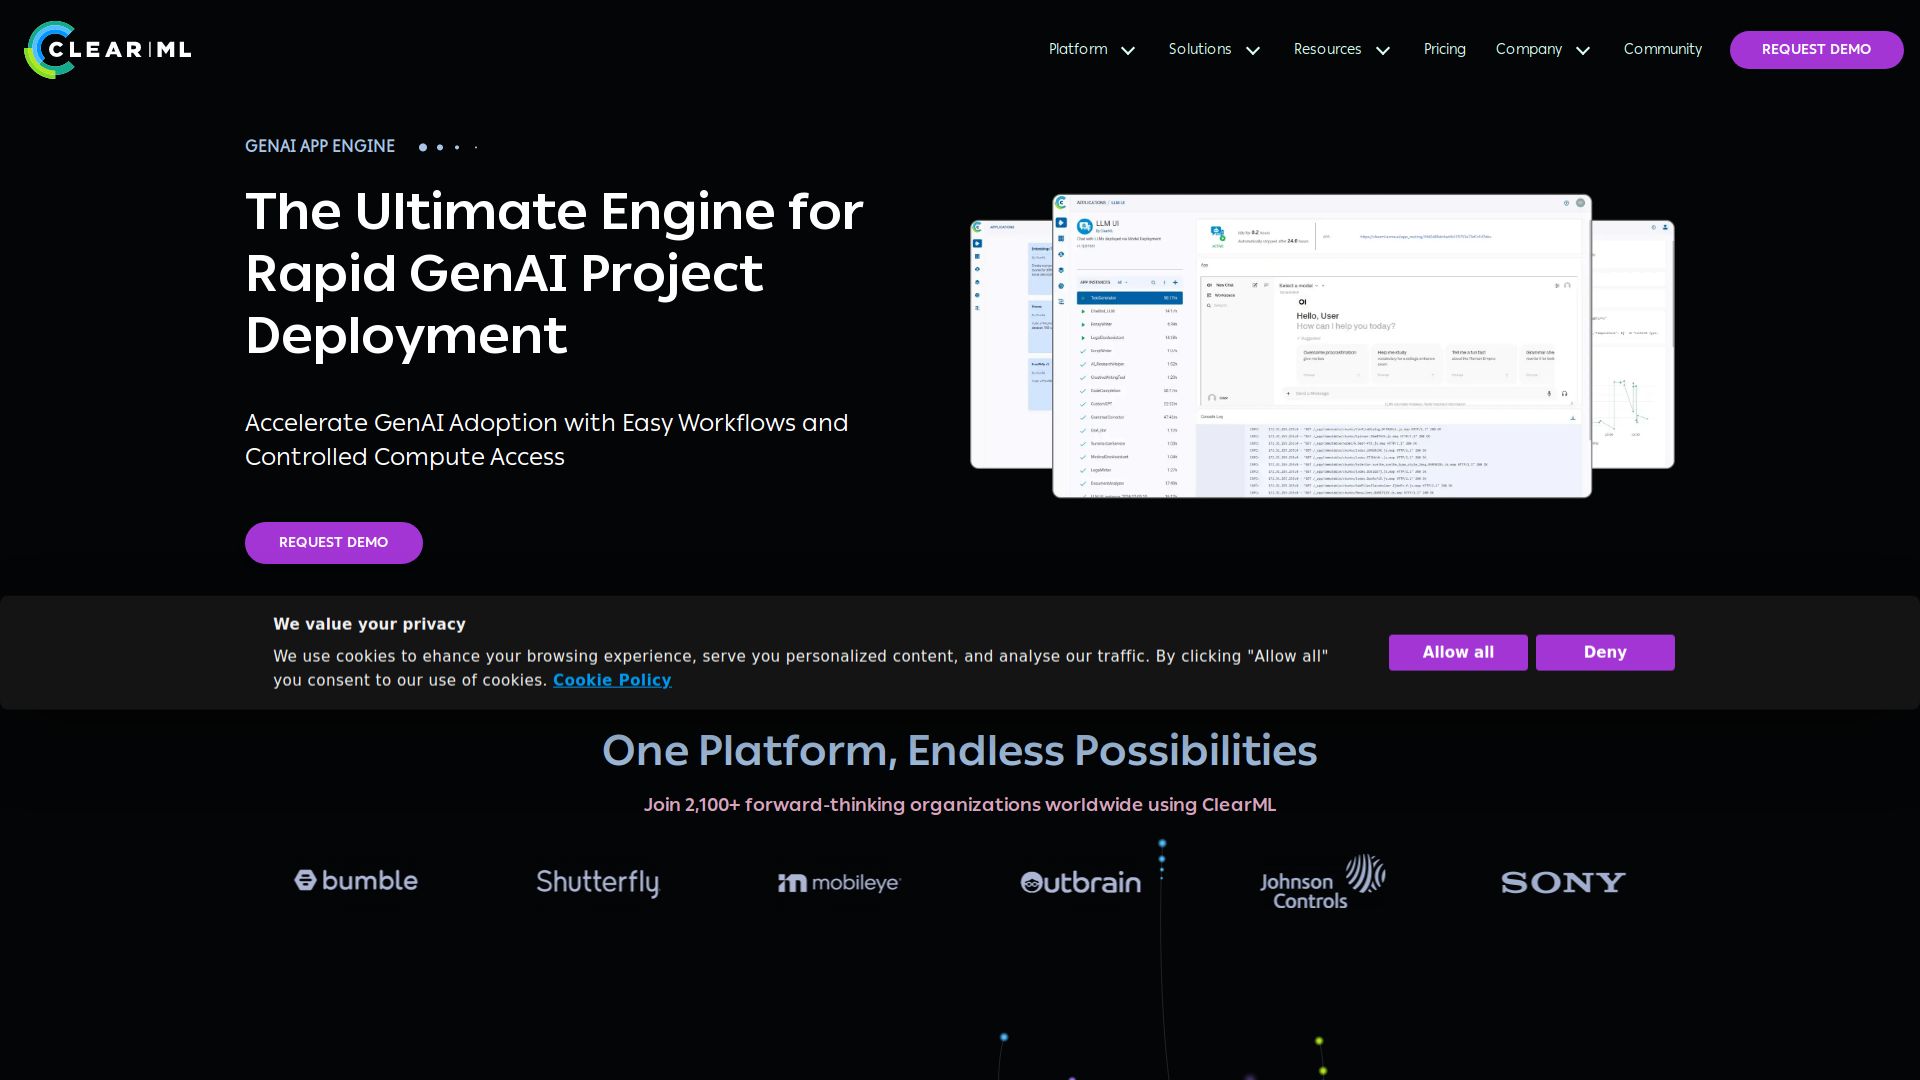The image size is (1920, 1080).
Task: Click the ClearML logo icon
Action: (50, 50)
